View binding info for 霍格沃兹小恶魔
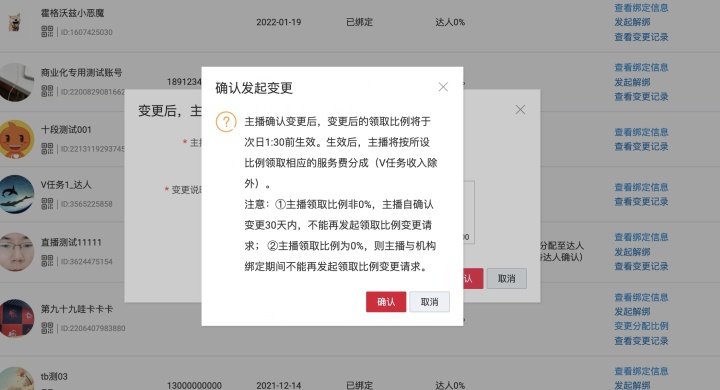Image resolution: width=720 pixels, height=390 pixels. tap(641, 8)
